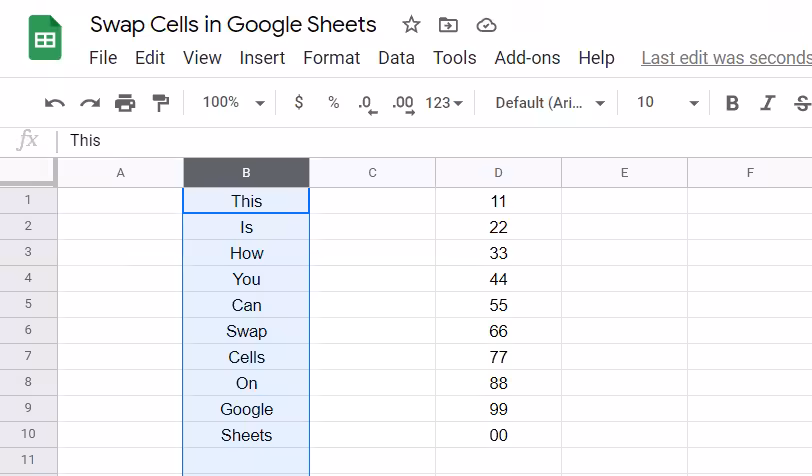Open the View menu

point(202,57)
